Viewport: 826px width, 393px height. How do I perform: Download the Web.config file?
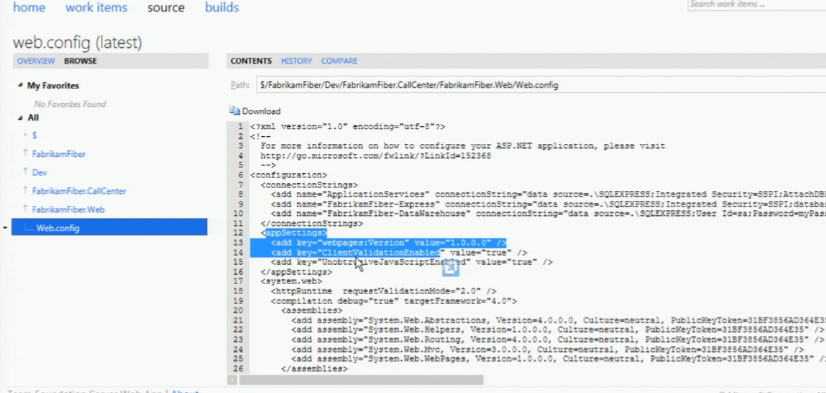tap(261, 111)
